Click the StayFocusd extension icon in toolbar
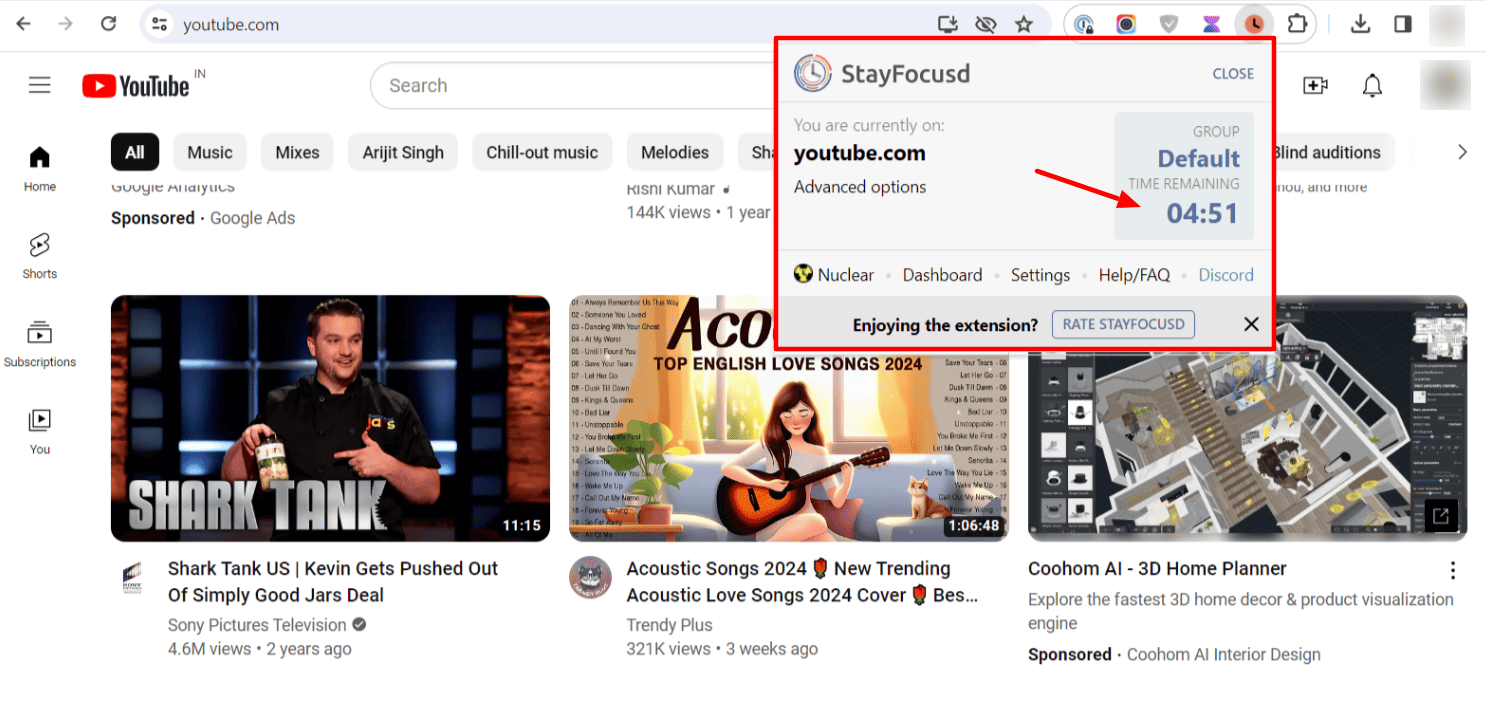 pyautogui.click(x=1253, y=24)
